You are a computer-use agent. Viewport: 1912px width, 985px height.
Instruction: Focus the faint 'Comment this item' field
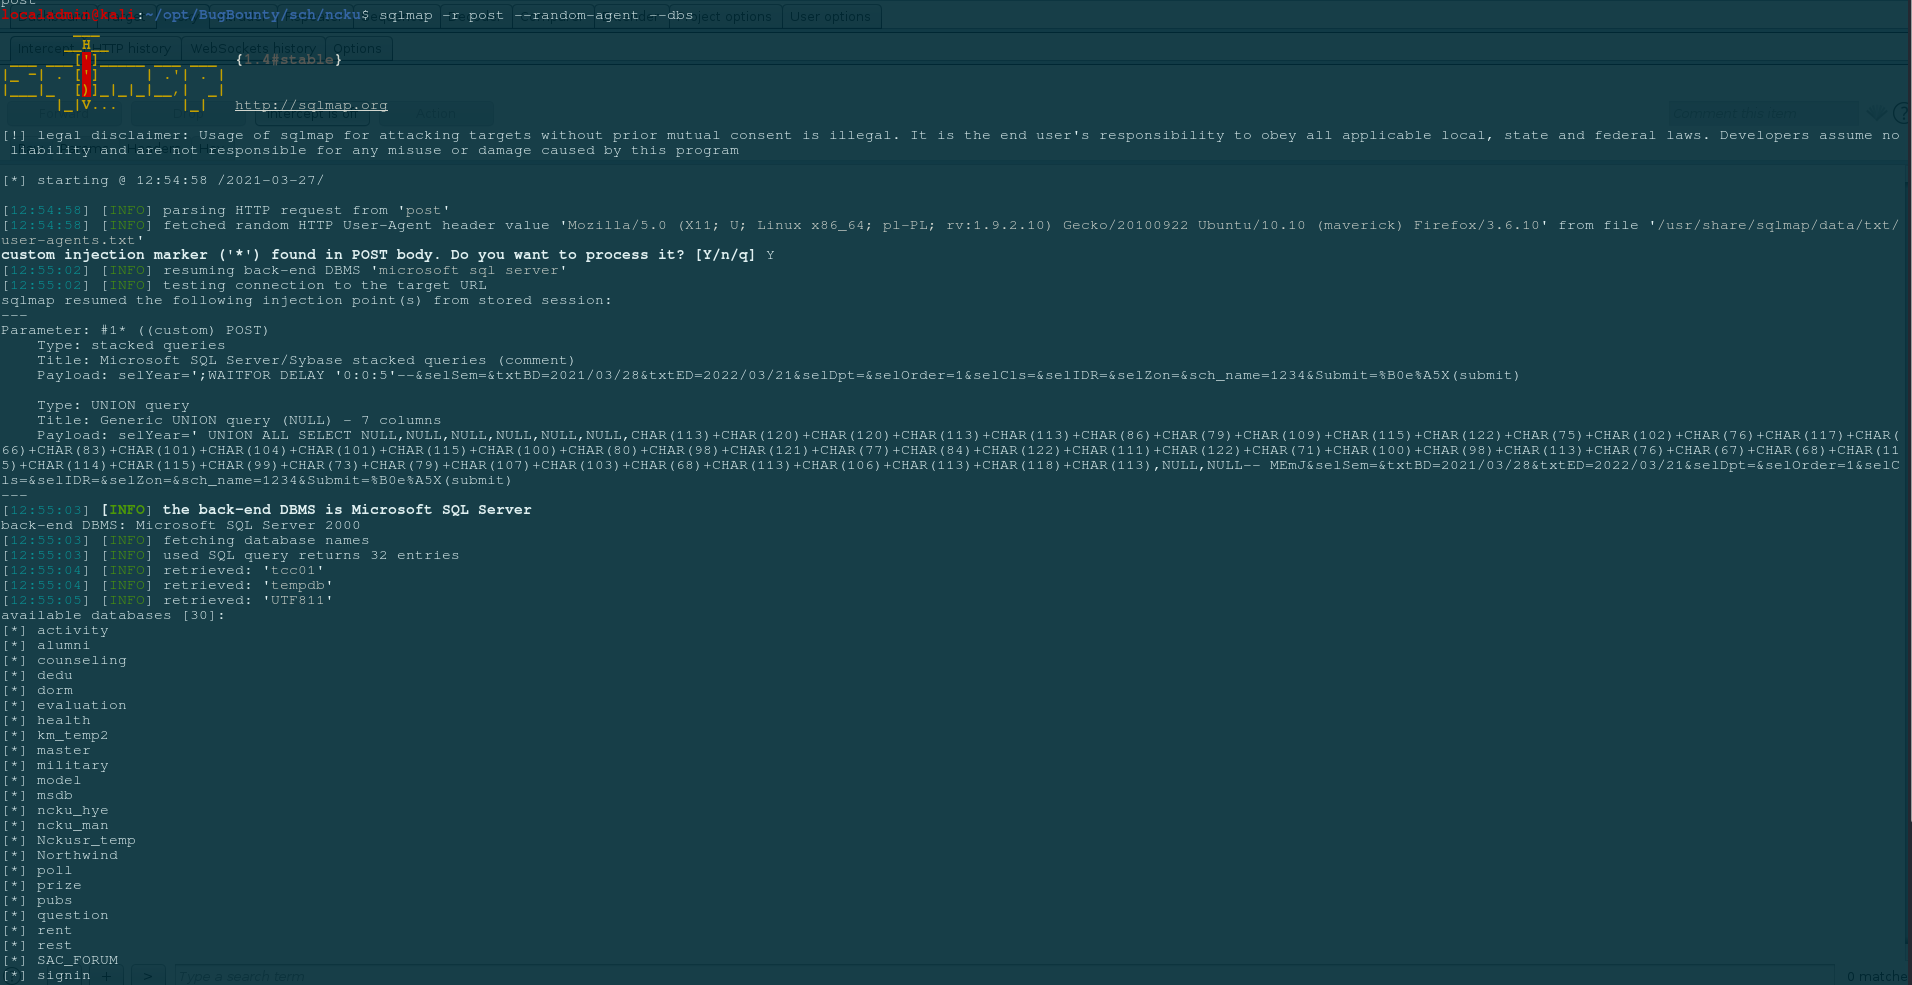[x=1763, y=114]
